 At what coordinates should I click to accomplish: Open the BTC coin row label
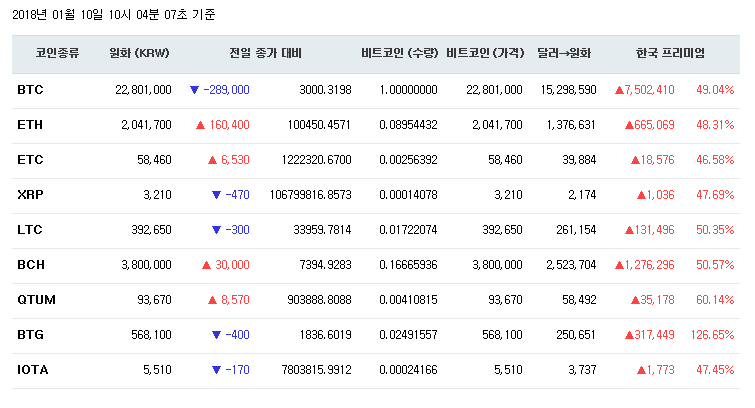(x=30, y=90)
